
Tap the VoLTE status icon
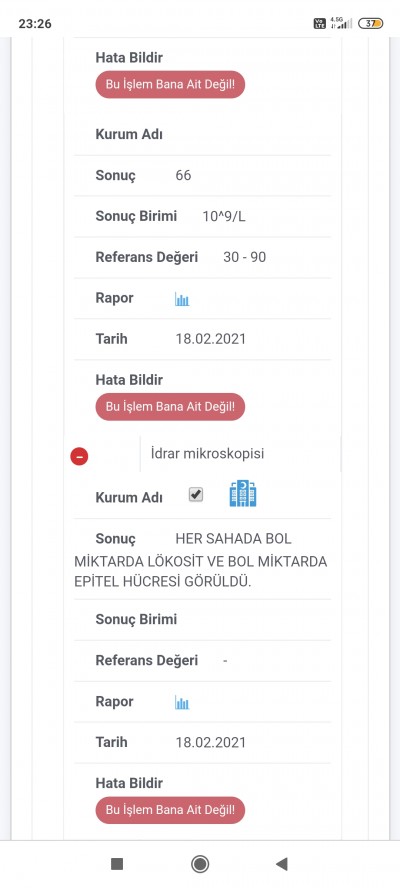pyautogui.click(x=320, y=23)
